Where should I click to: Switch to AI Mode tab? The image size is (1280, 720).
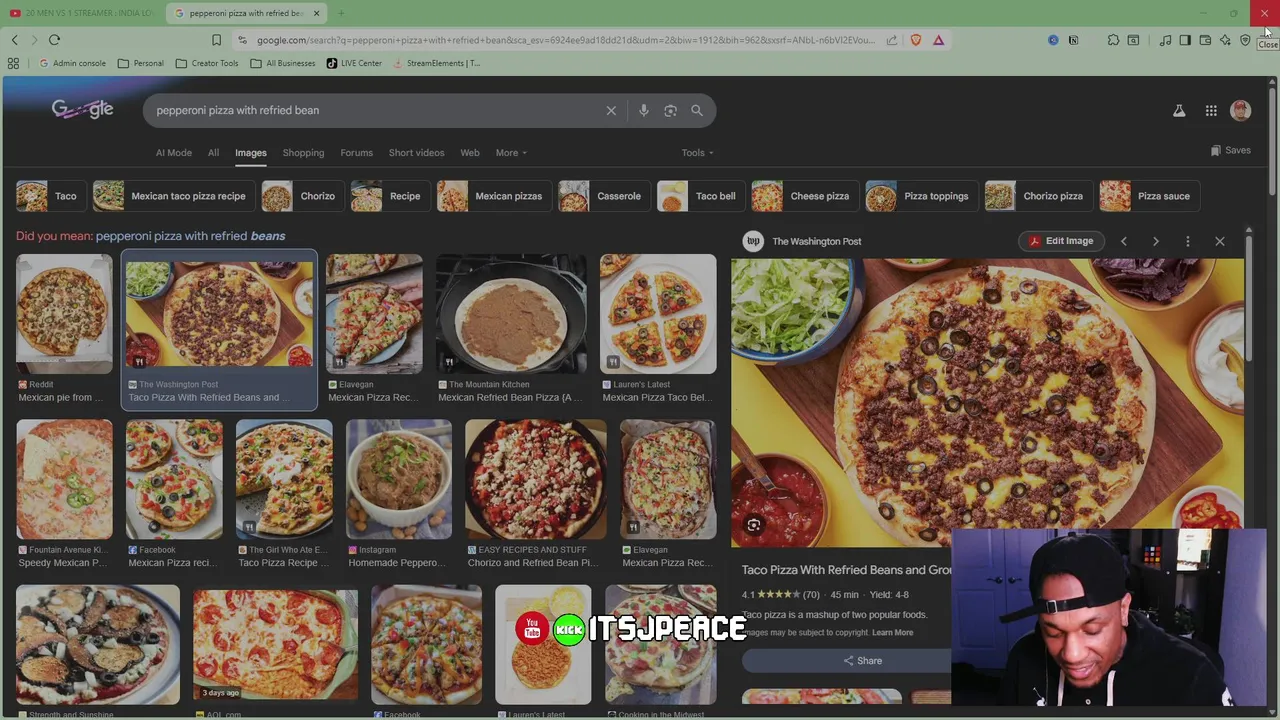pos(174,153)
